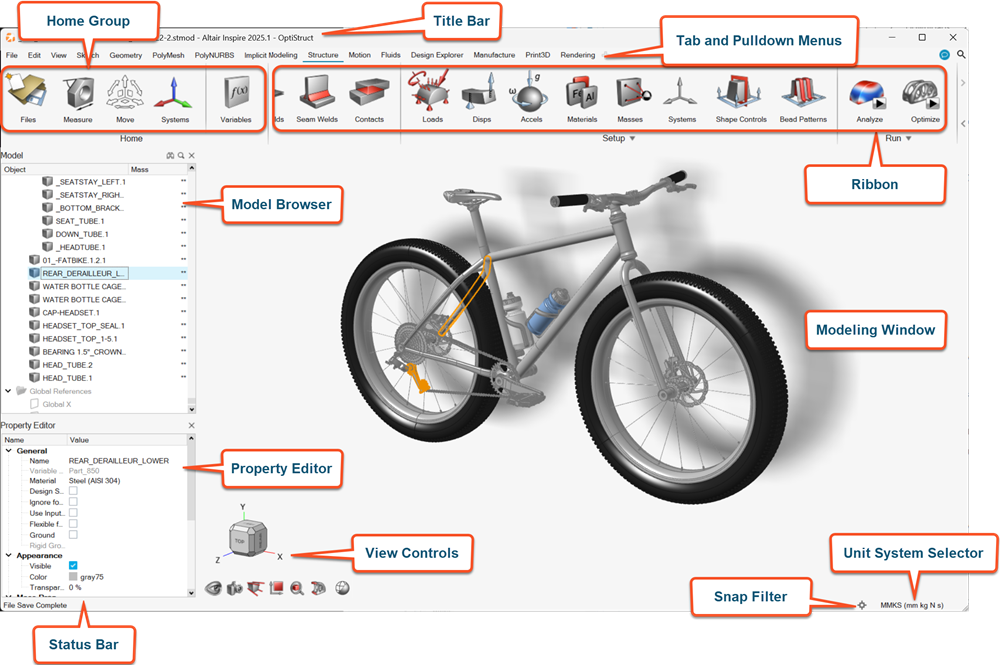Screen dimensions: 1000x665
Task: Select the Masses tool
Action: pos(631,98)
